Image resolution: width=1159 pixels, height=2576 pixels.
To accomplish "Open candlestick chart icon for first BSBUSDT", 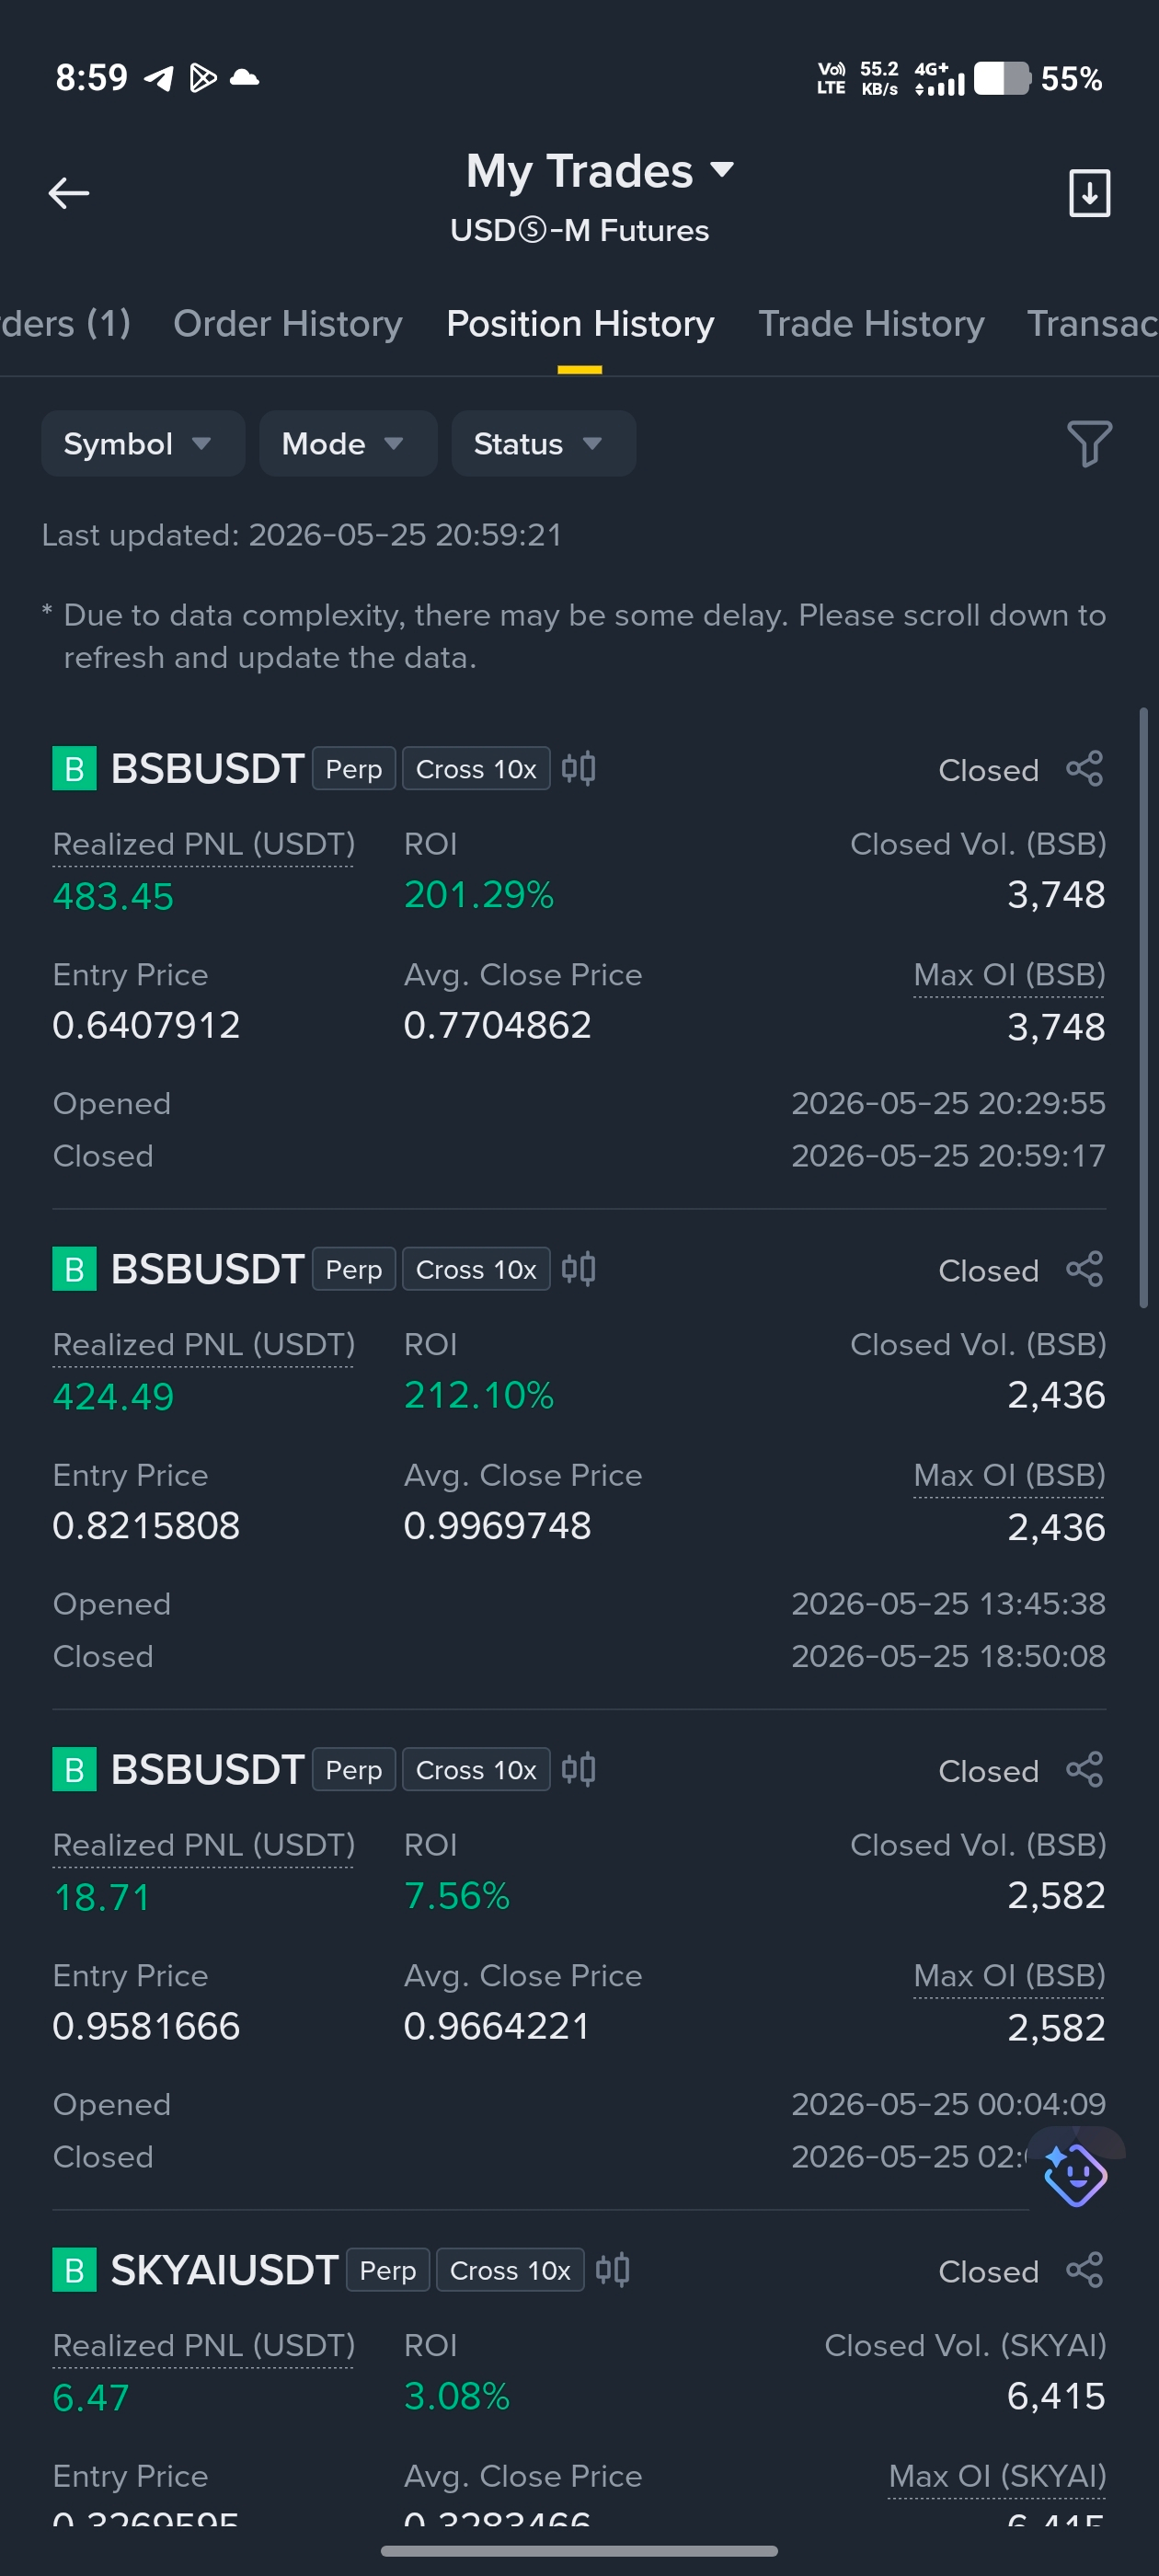I will tap(578, 768).
